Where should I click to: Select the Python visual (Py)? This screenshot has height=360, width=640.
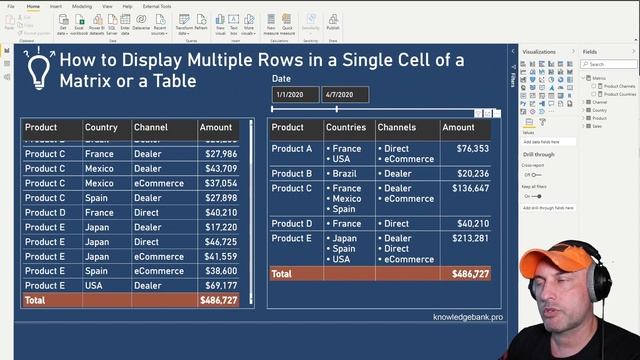point(523,104)
